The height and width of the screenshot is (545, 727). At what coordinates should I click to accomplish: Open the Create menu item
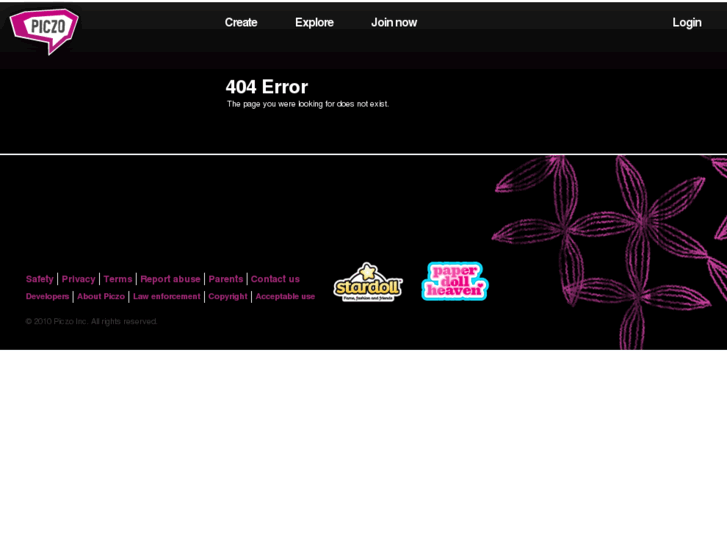coord(241,22)
